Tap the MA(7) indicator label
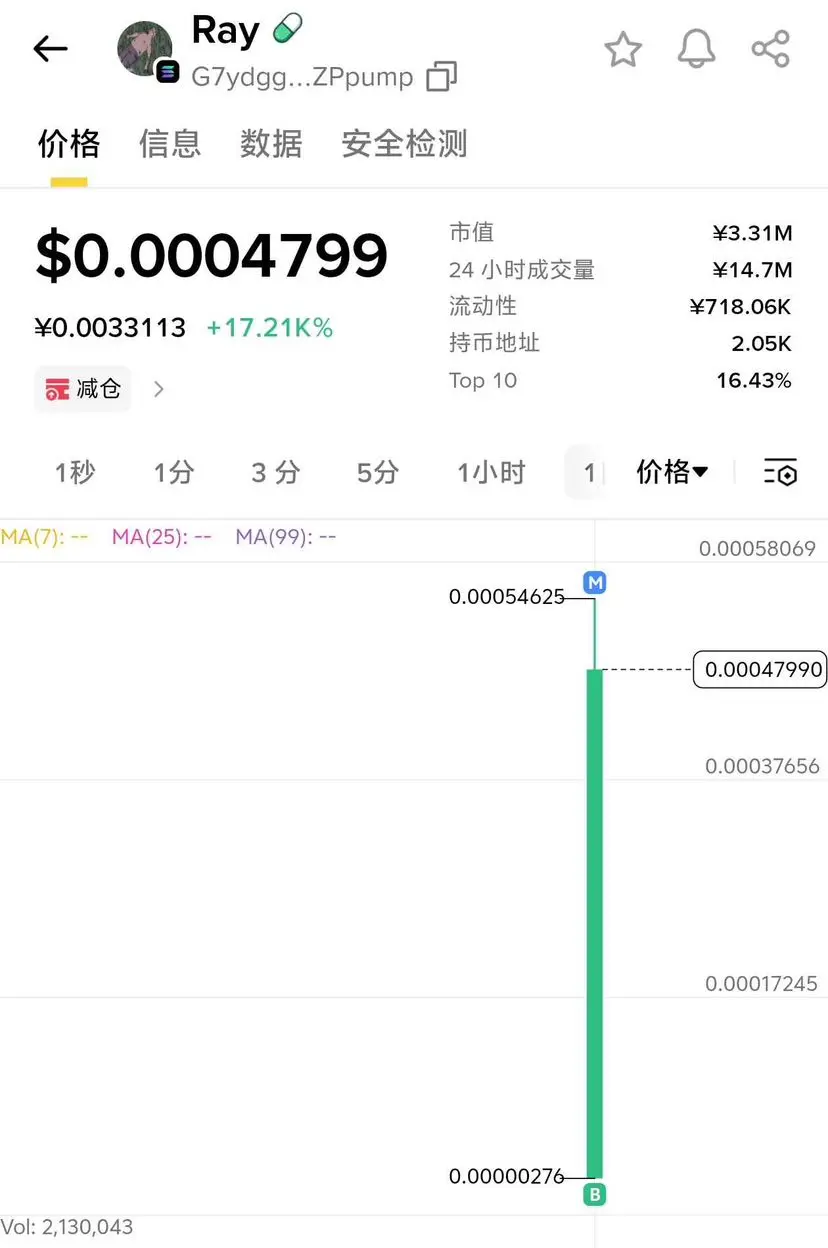The width and height of the screenshot is (828, 1248). [44, 537]
